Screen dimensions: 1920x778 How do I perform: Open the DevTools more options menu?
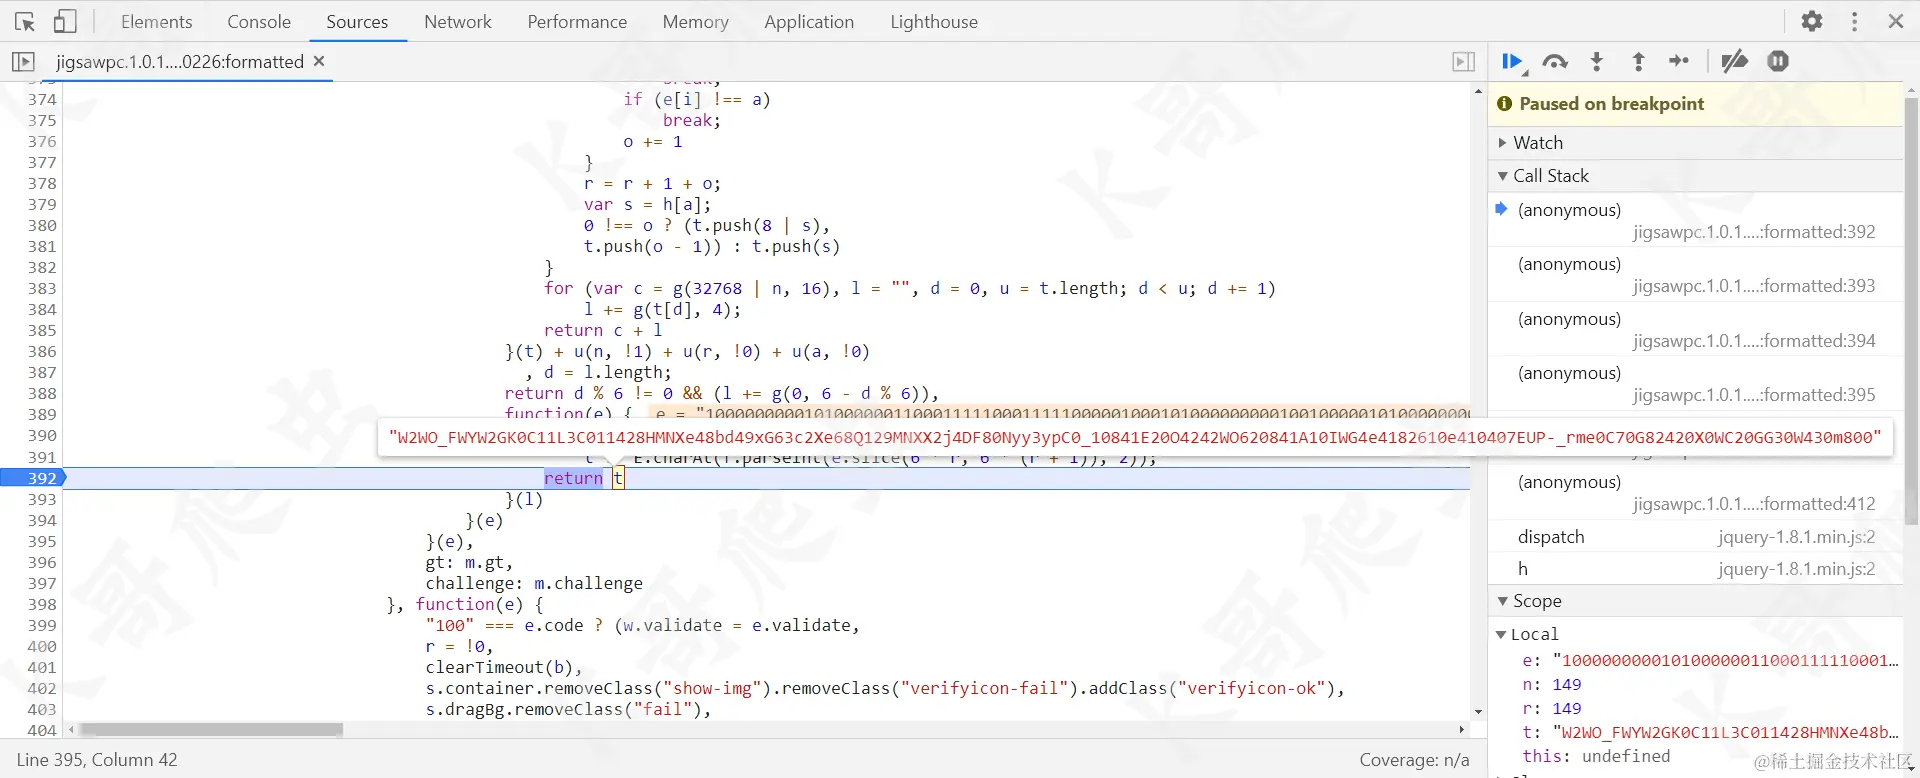point(1855,21)
